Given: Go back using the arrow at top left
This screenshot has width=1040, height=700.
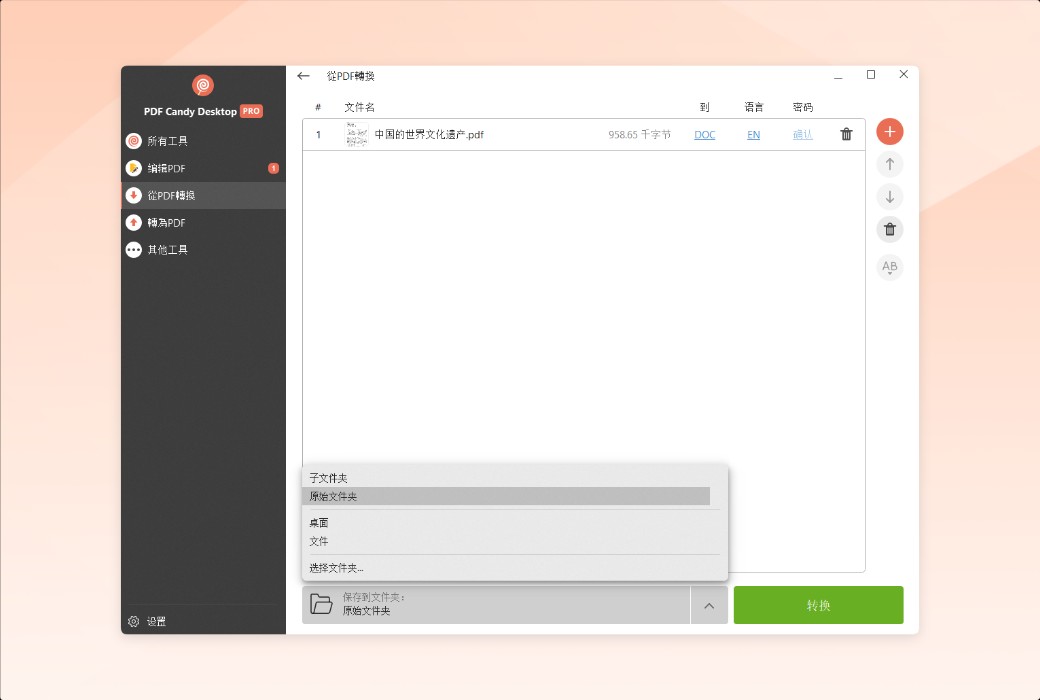Looking at the screenshot, I should [x=303, y=75].
